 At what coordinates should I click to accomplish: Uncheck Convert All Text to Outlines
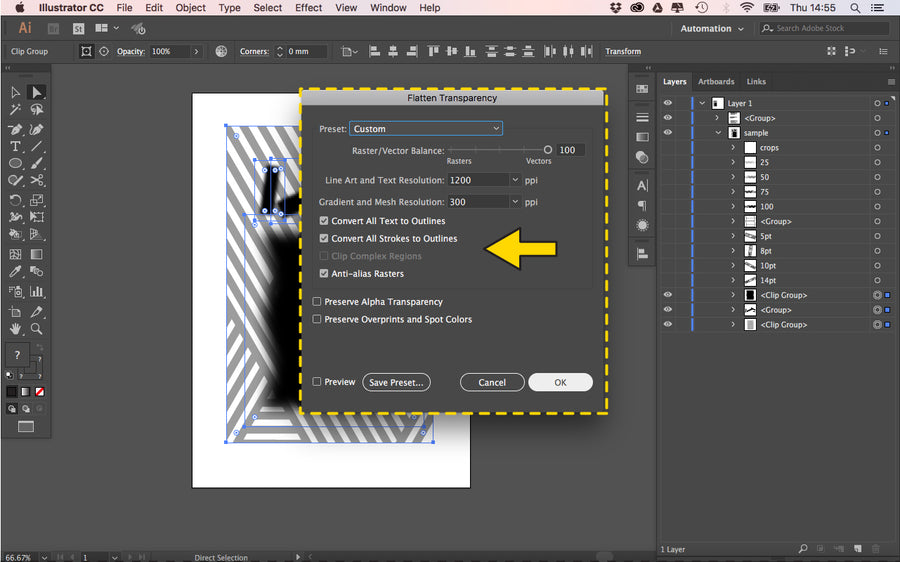[x=324, y=221]
